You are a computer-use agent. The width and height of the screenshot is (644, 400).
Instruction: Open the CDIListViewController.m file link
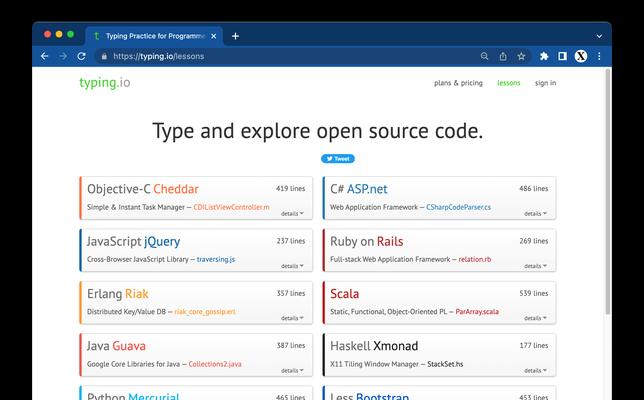pyautogui.click(x=231, y=207)
